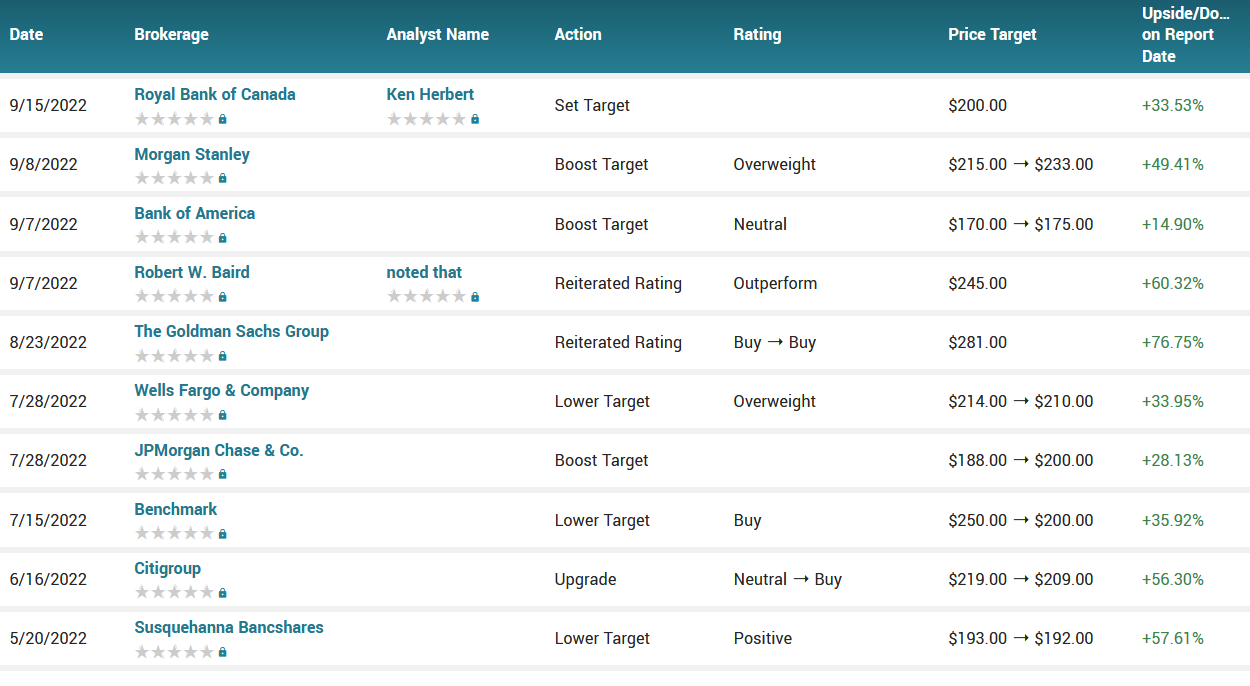Select price target '$250.00 → $200.00'
Screen dimensions: 1250x686
coord(1020,520)
